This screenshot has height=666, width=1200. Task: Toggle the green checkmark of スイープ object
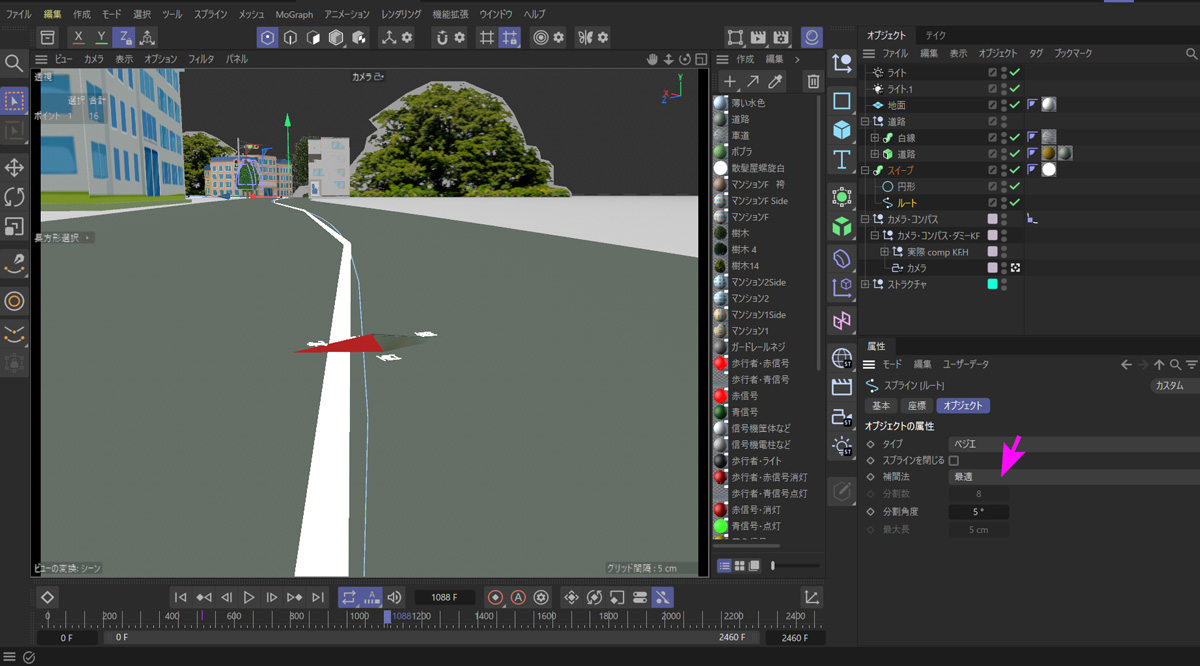[x=1015, y=170]
